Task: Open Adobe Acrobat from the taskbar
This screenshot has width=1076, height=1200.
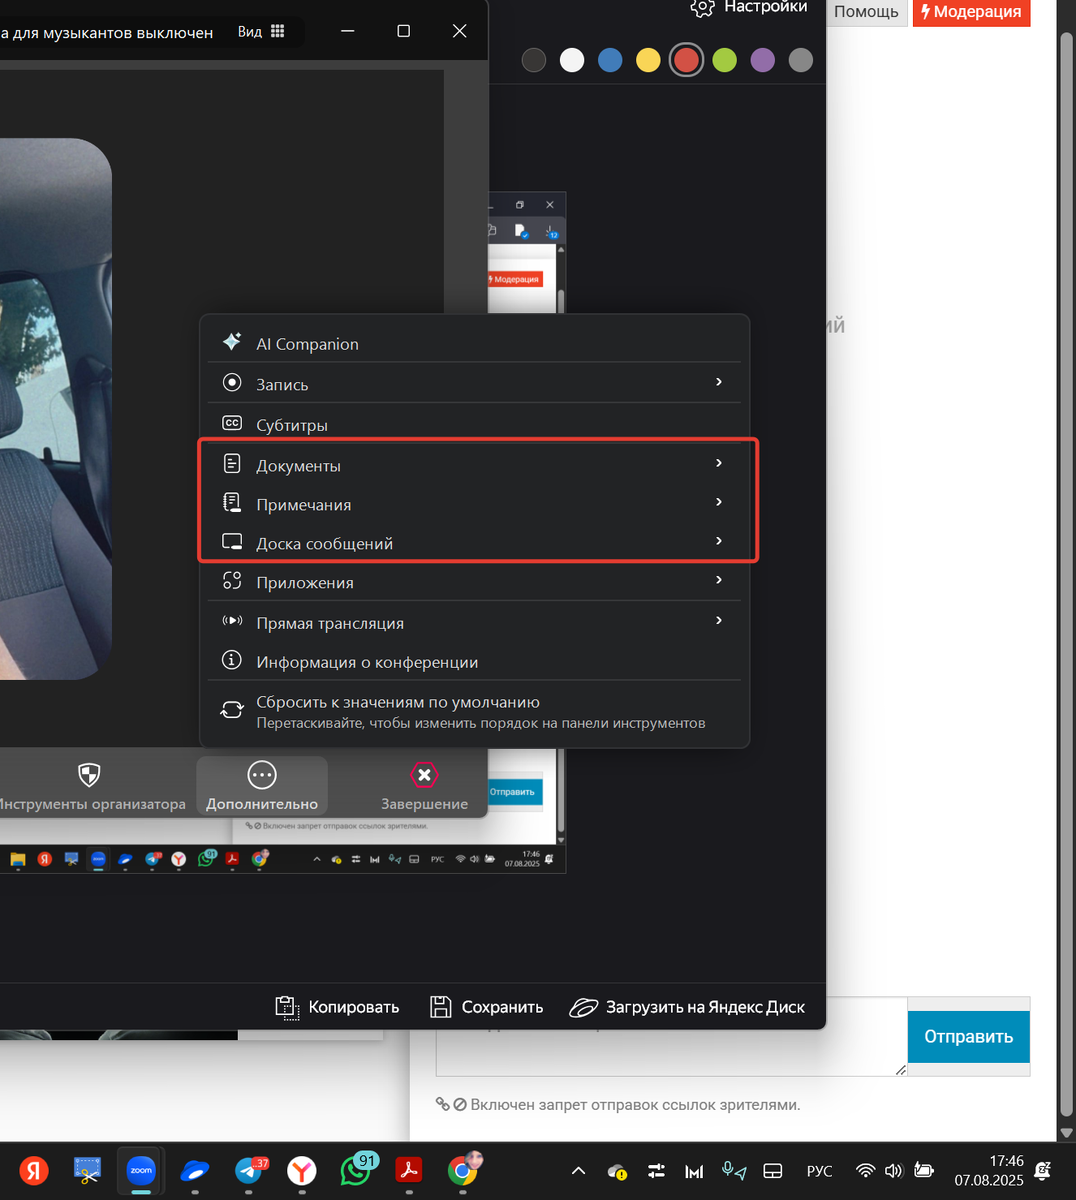Action: click(408, 1170)
